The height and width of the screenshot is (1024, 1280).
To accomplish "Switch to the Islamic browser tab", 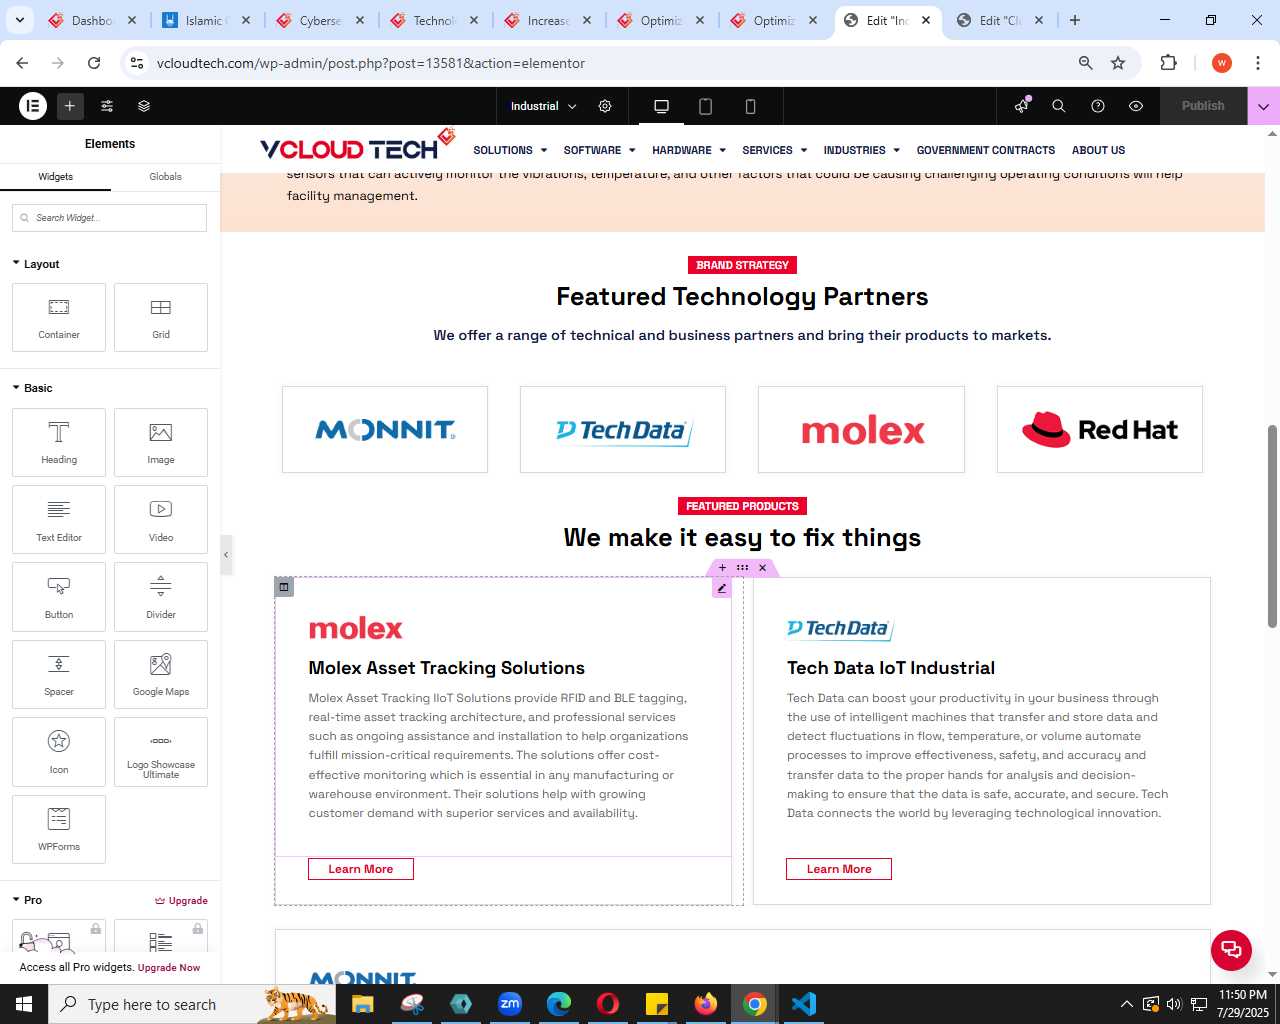I will 208,20.
